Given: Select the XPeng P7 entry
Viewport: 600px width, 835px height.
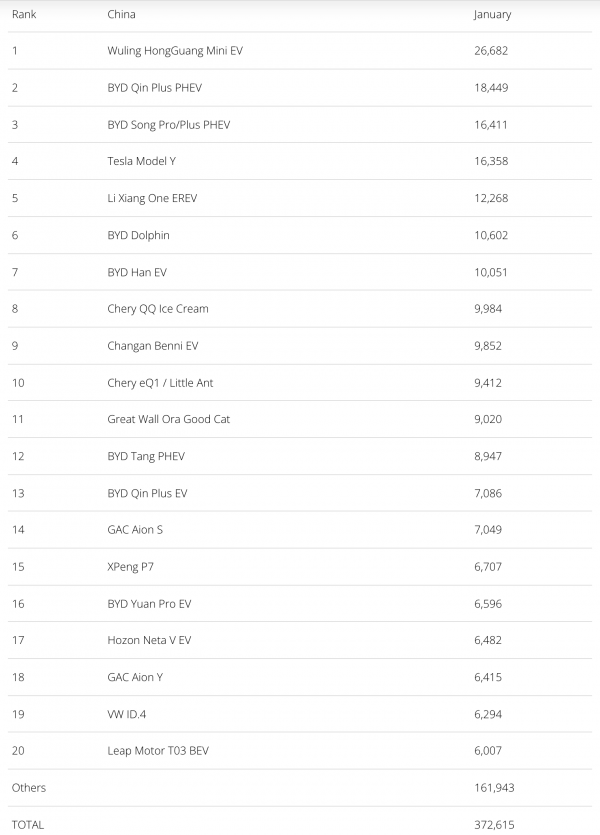Looking at the screenshot, I should pyautogui.click(x=130, y=567).
